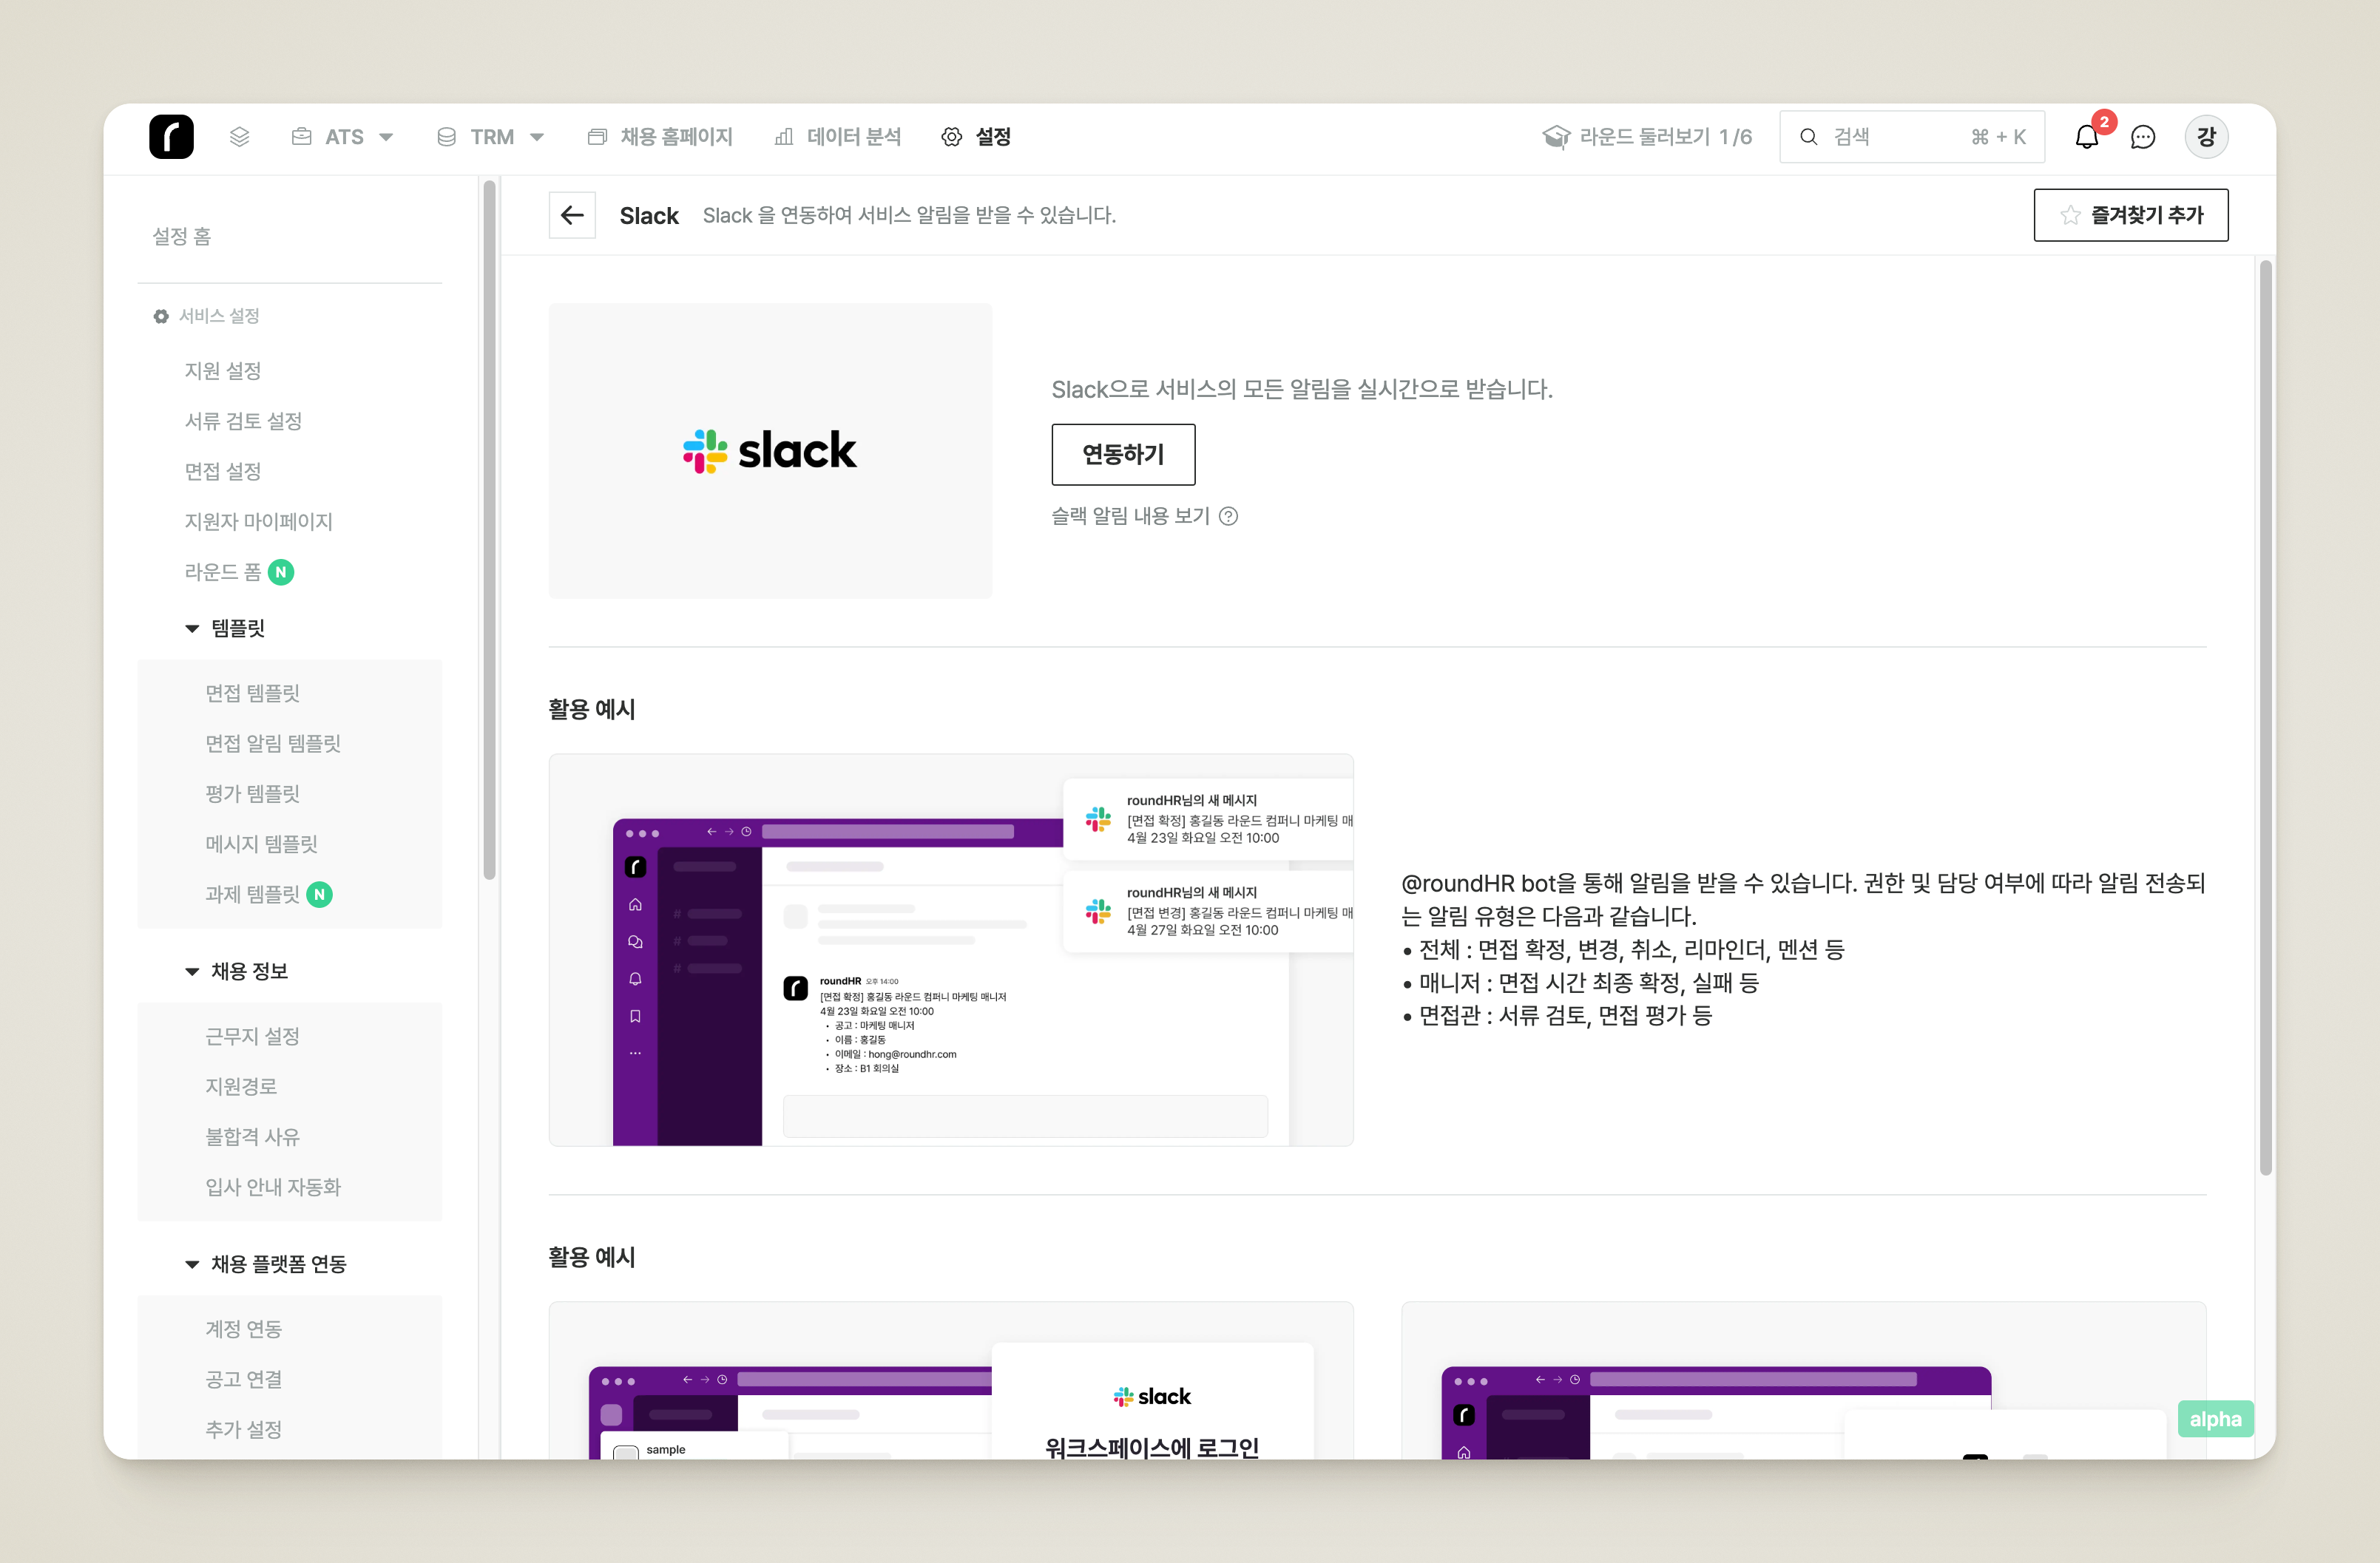Image resolution: width=2380 pixels, height=1563 pixels.
Task: Open the TRM dropdown menu
Action: (x=490, y=137)
